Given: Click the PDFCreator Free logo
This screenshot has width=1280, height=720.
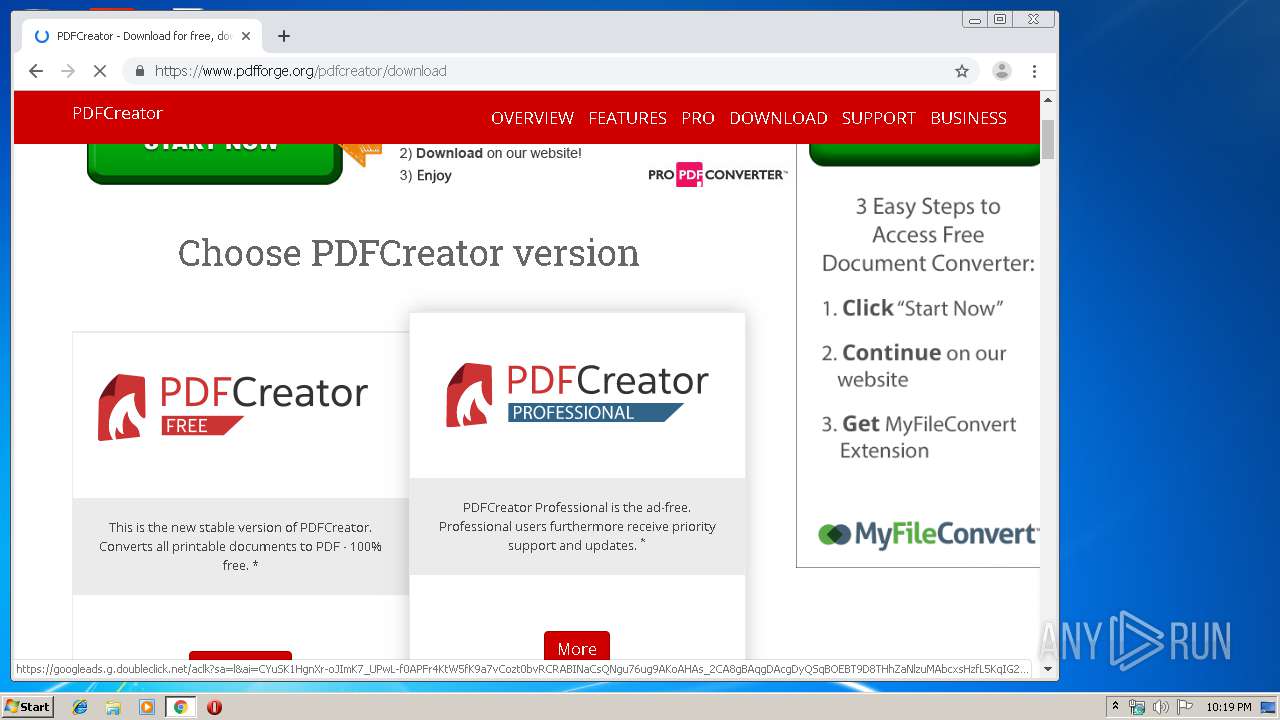Looking at the screenshot, I should click(232, 406).
